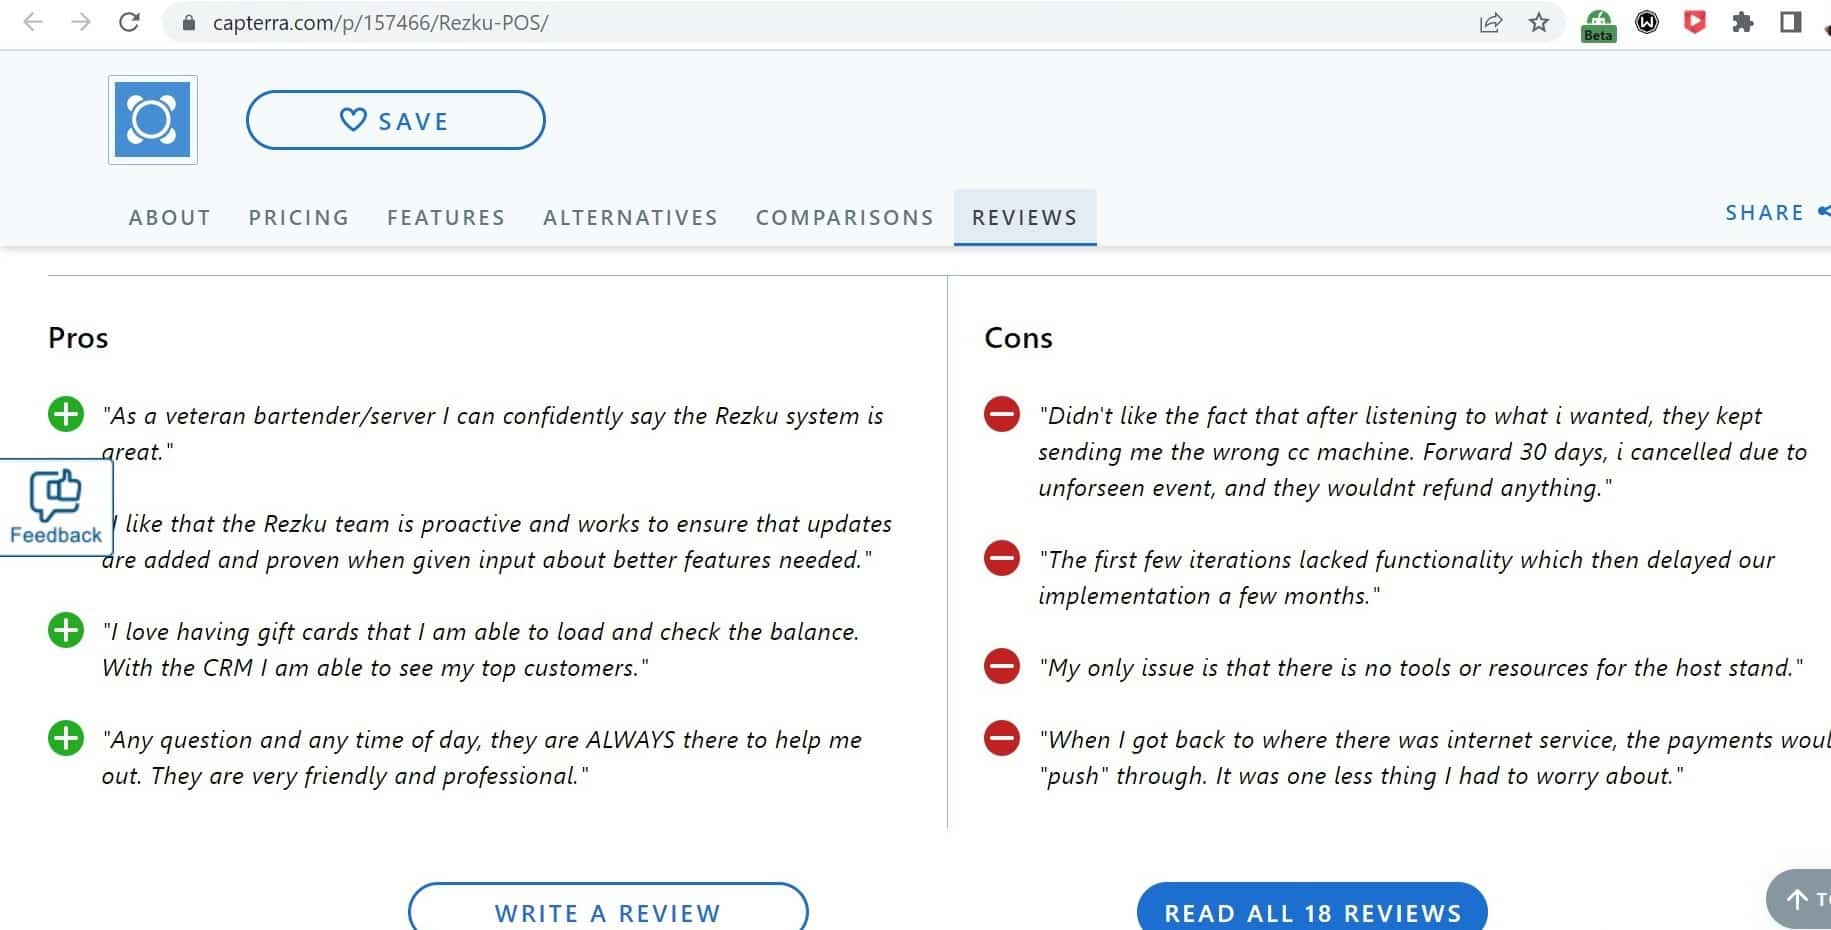Click Read All 18 Reviews button
The image size is (1831, 930).
click(1312, 908)
